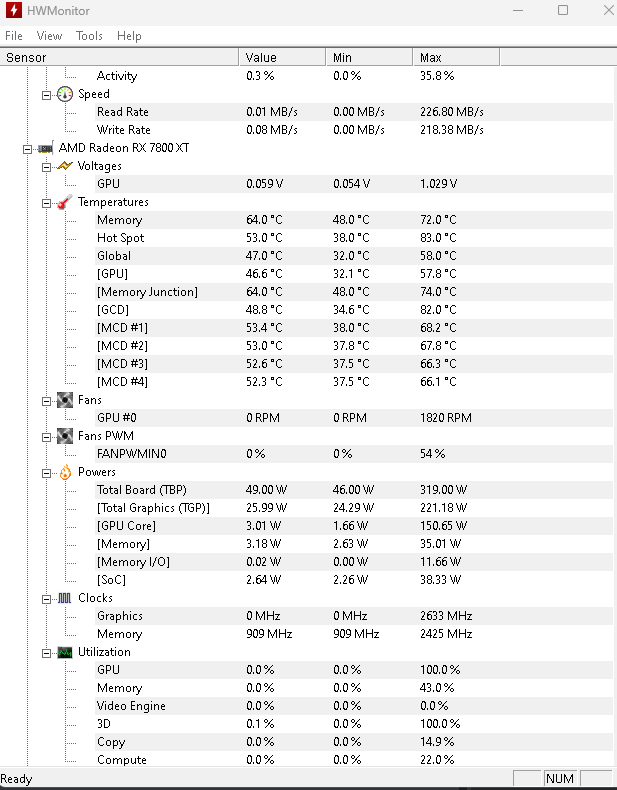
Task: Click the Voltages lightning icon
Action: click(x=64, y=166)
